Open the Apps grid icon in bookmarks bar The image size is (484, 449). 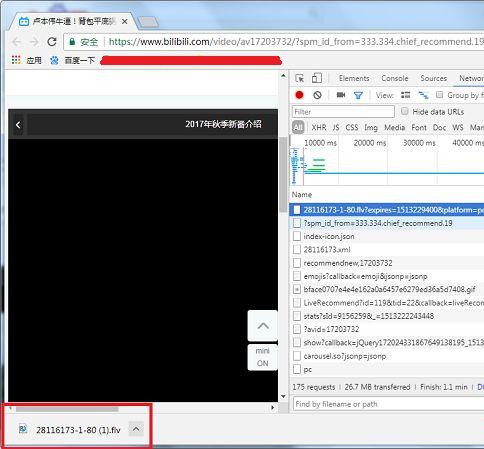[16, 60]
